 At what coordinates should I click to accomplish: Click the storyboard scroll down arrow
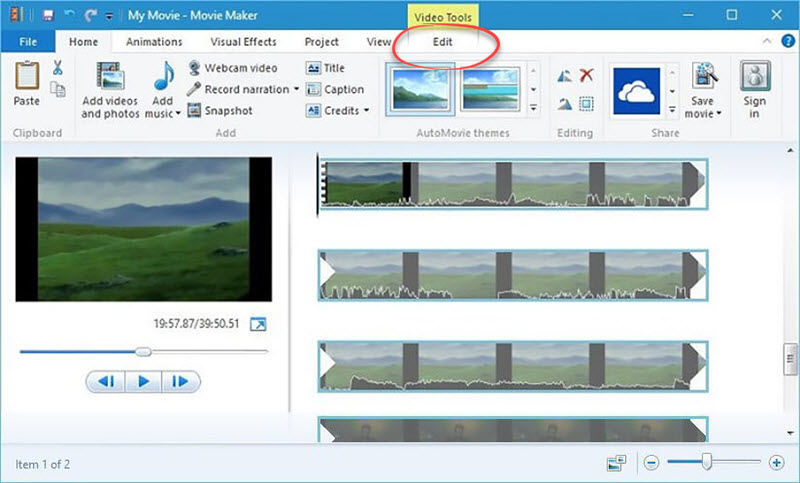(x=790, y=433)
